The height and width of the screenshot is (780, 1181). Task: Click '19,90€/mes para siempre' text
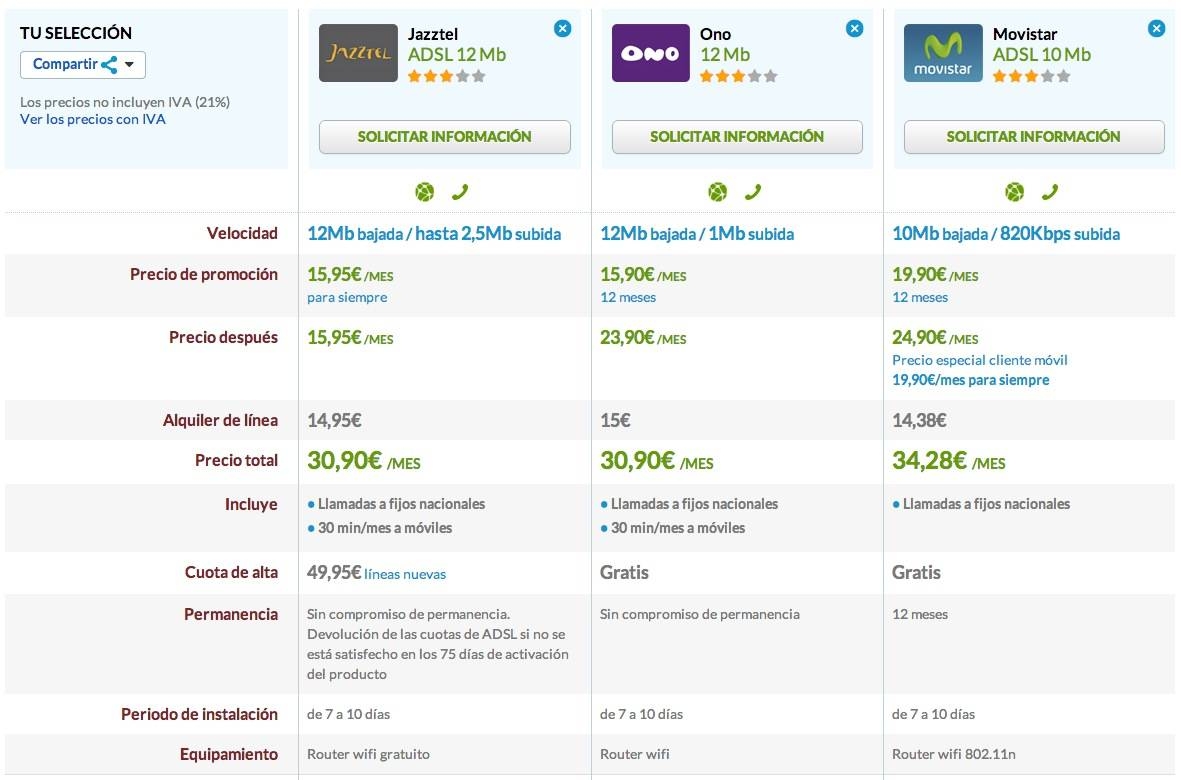(971, 380)
